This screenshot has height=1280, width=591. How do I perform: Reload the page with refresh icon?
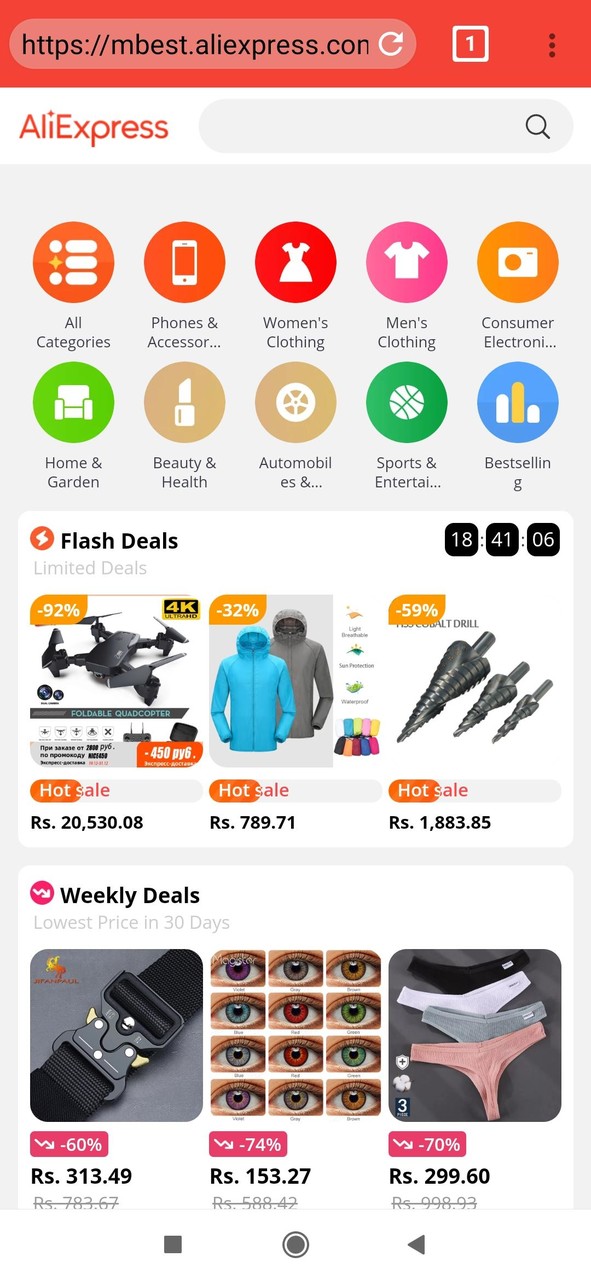(x=391, y=43)
